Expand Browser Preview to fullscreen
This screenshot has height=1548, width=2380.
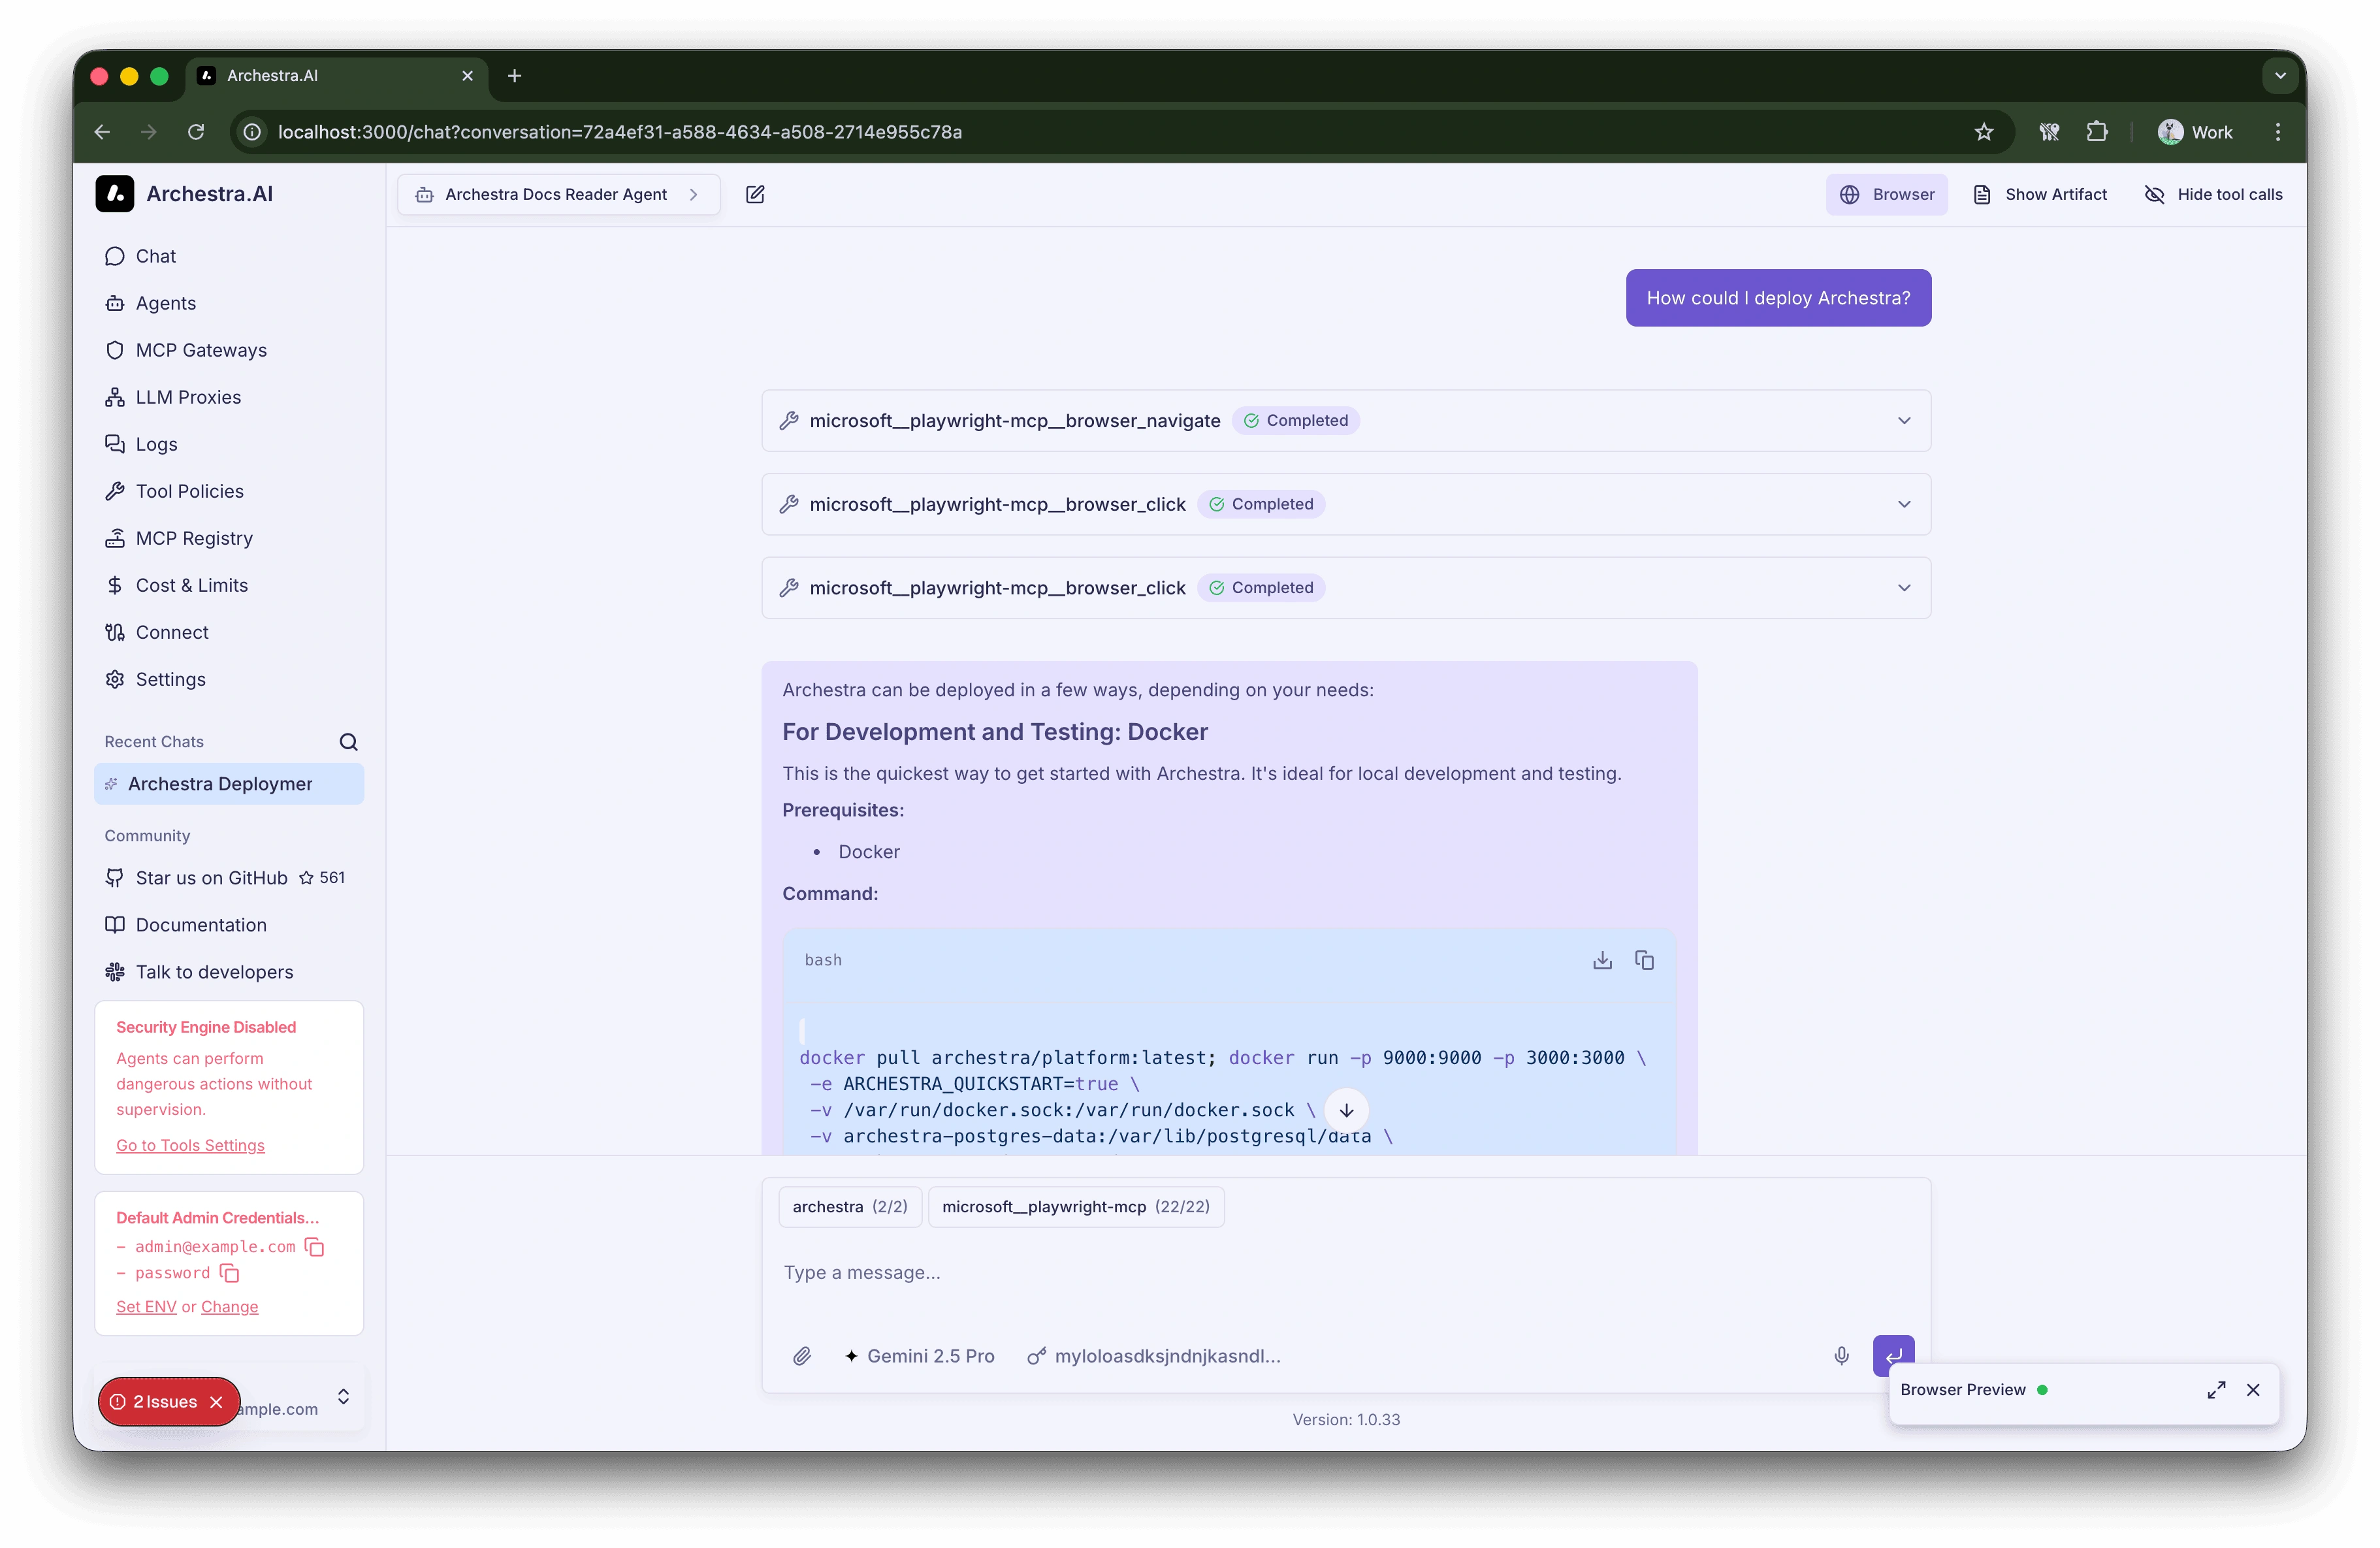(x=2216, y=1391)
